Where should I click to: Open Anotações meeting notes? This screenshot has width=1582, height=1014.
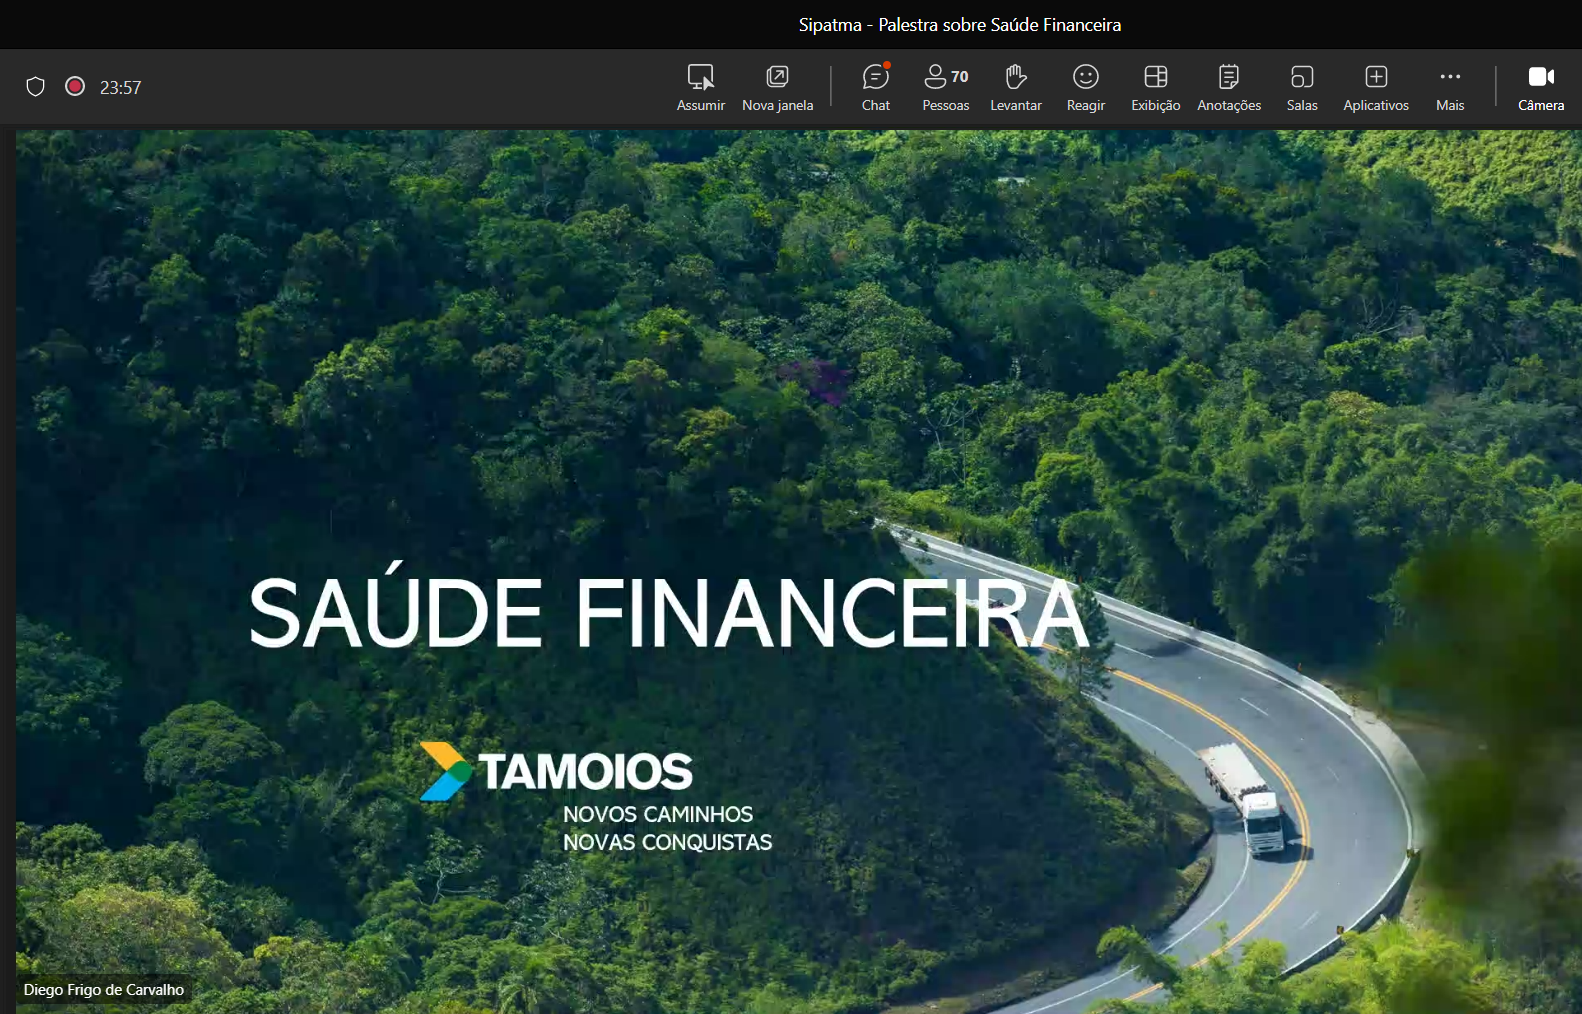point(1229,88)
